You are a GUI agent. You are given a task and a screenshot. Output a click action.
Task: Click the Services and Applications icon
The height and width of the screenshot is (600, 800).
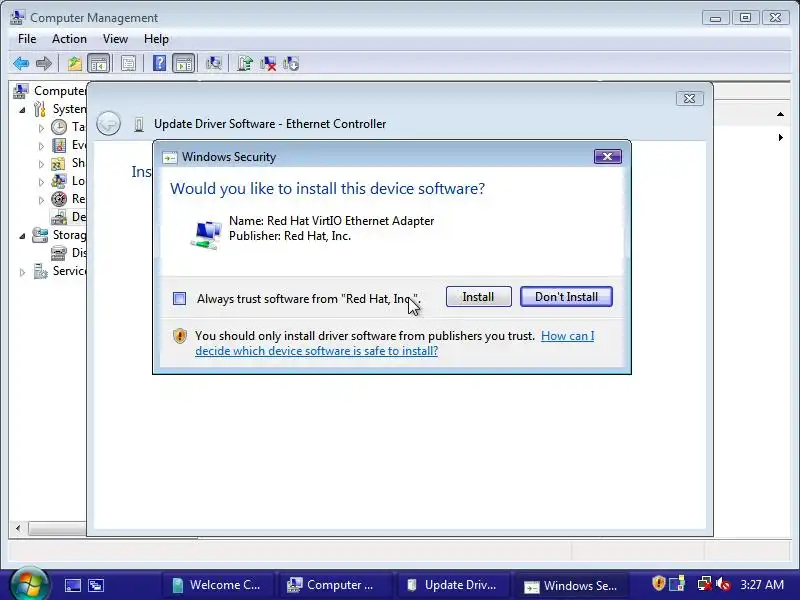pyautogui.click(x=40, y=271)
